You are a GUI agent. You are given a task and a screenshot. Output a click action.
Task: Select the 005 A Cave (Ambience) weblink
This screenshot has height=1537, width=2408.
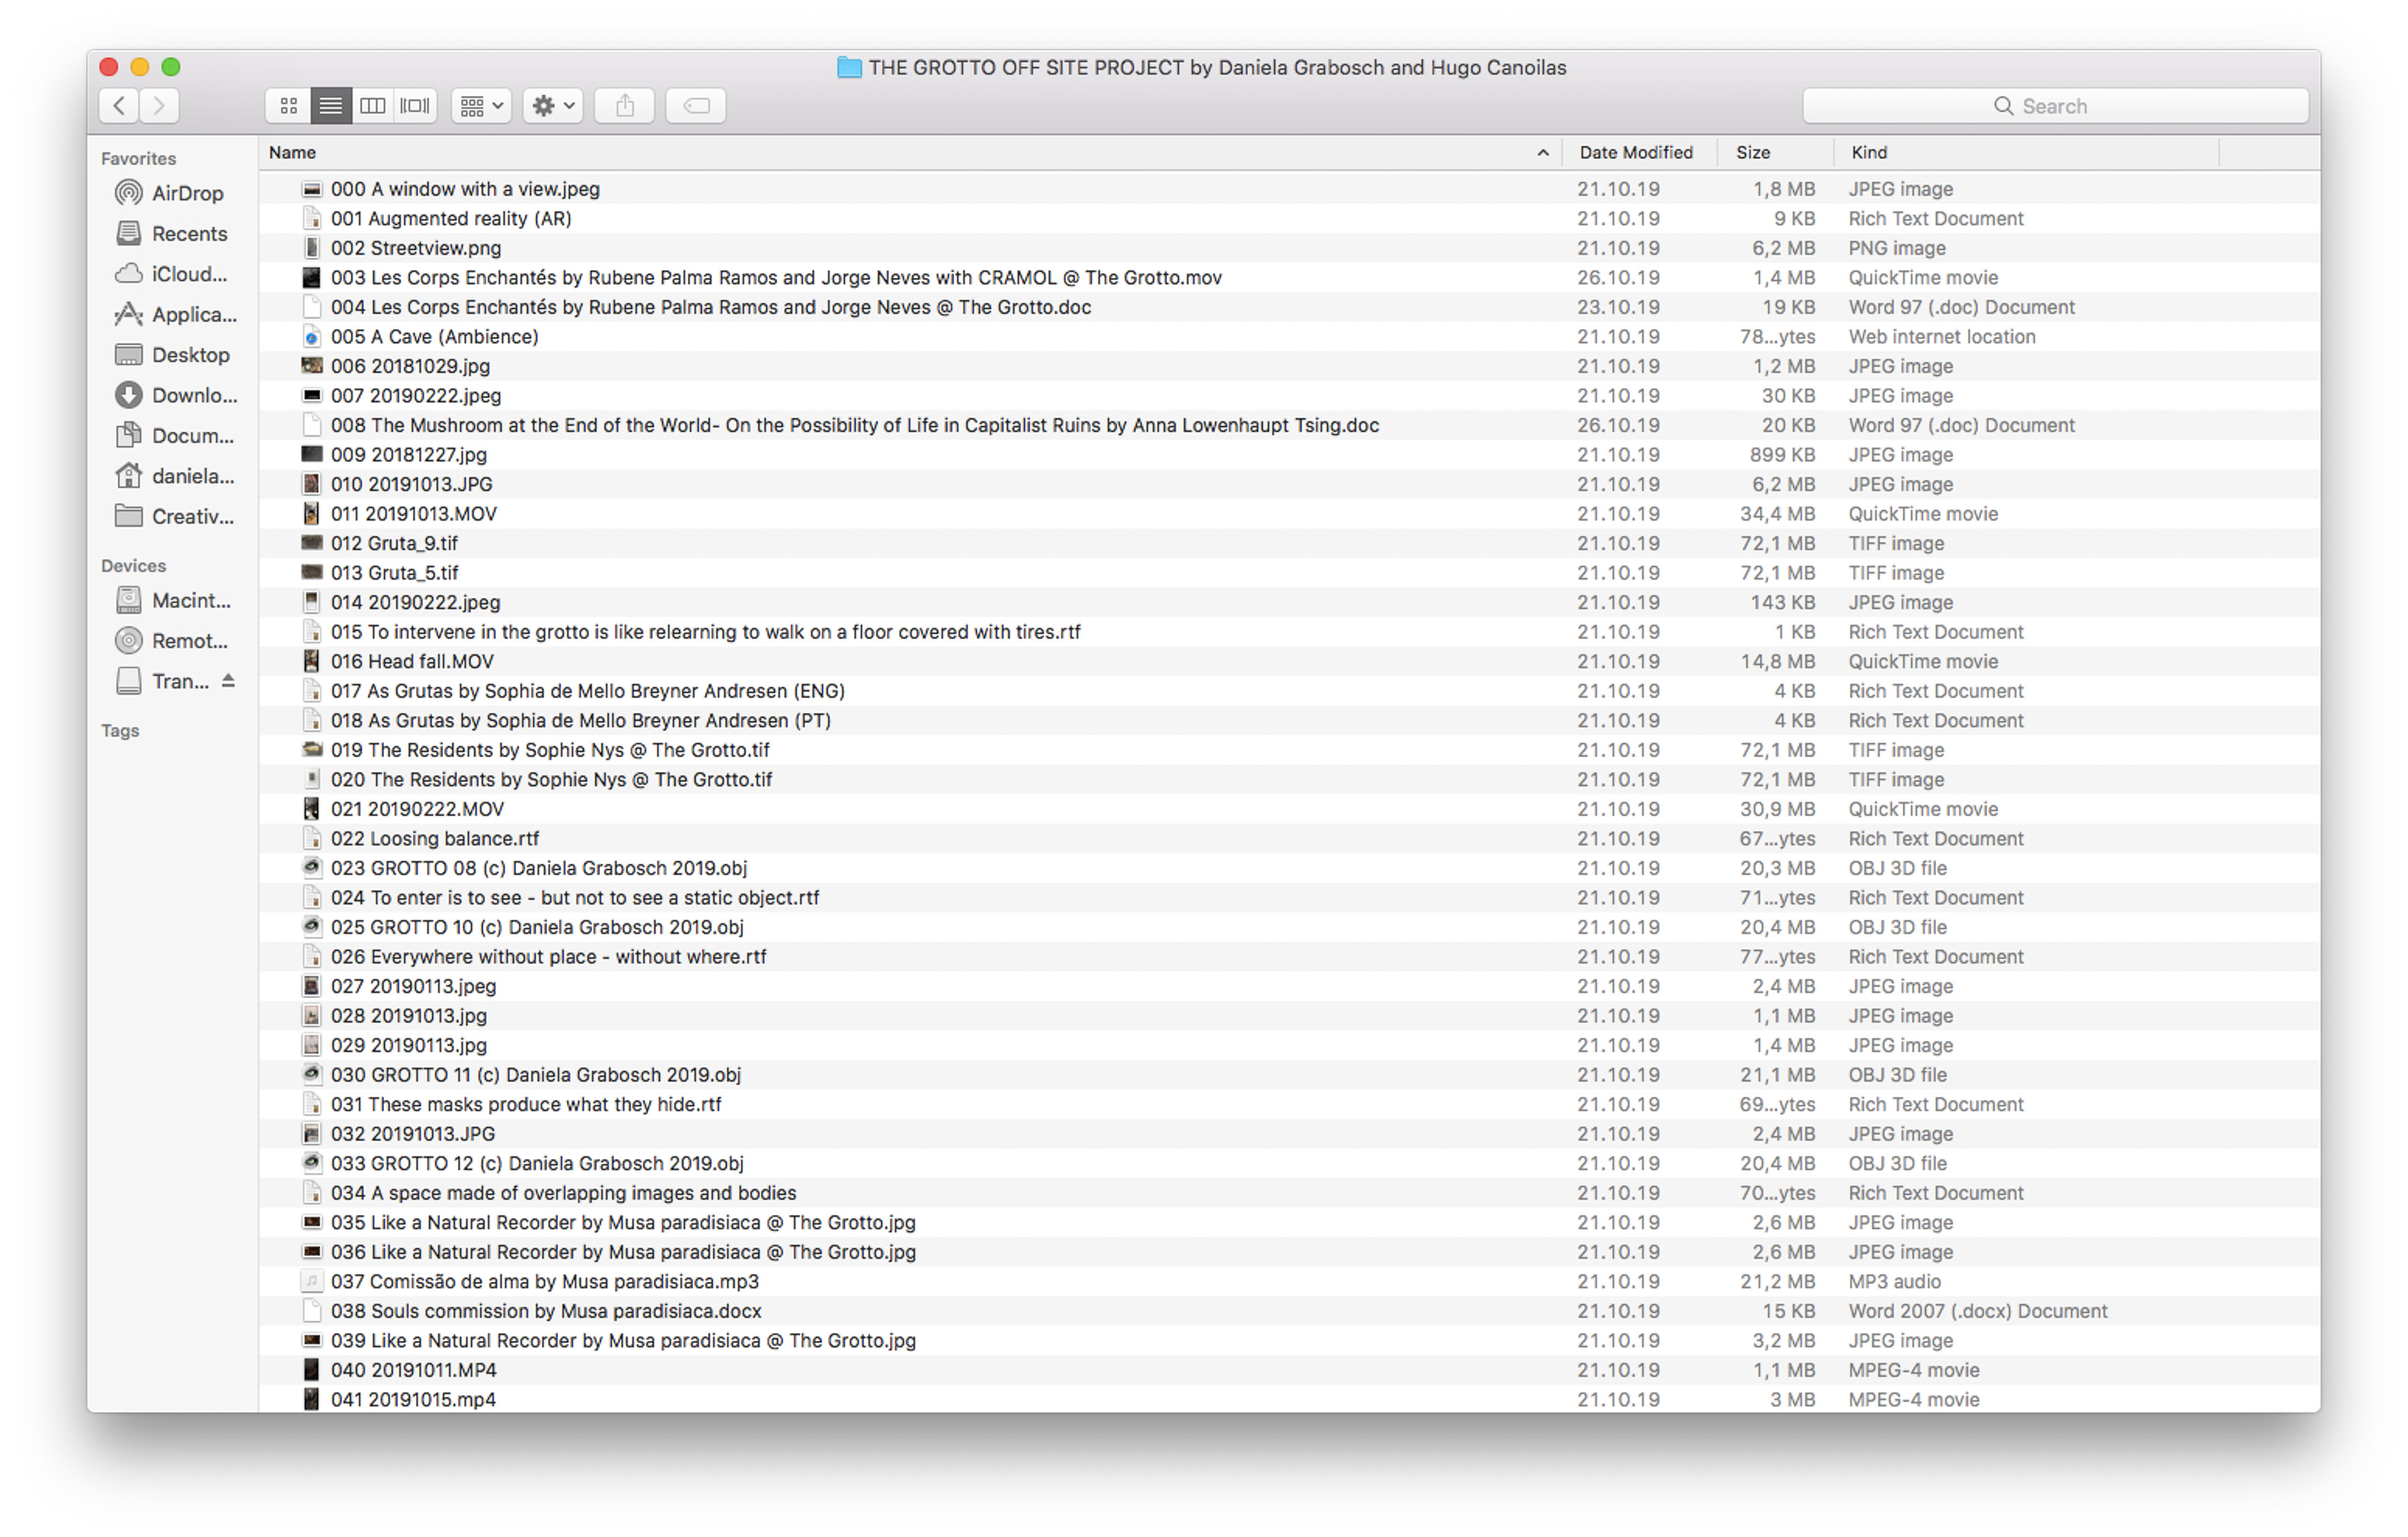click(x=434, y=337)
